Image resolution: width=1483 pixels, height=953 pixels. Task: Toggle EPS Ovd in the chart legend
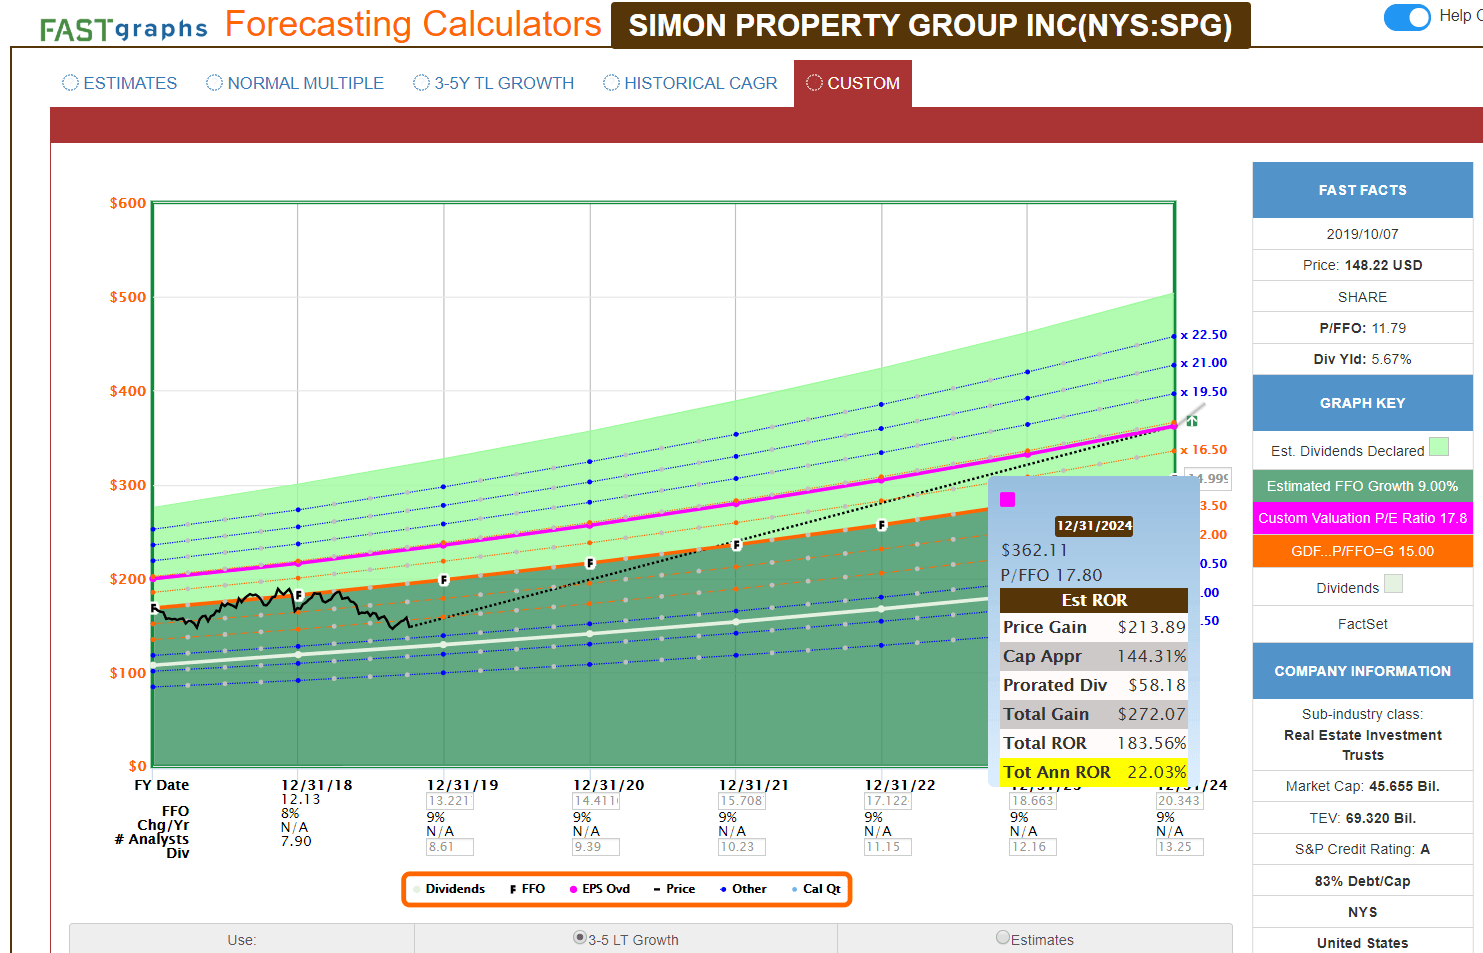(x=600, y=889)
